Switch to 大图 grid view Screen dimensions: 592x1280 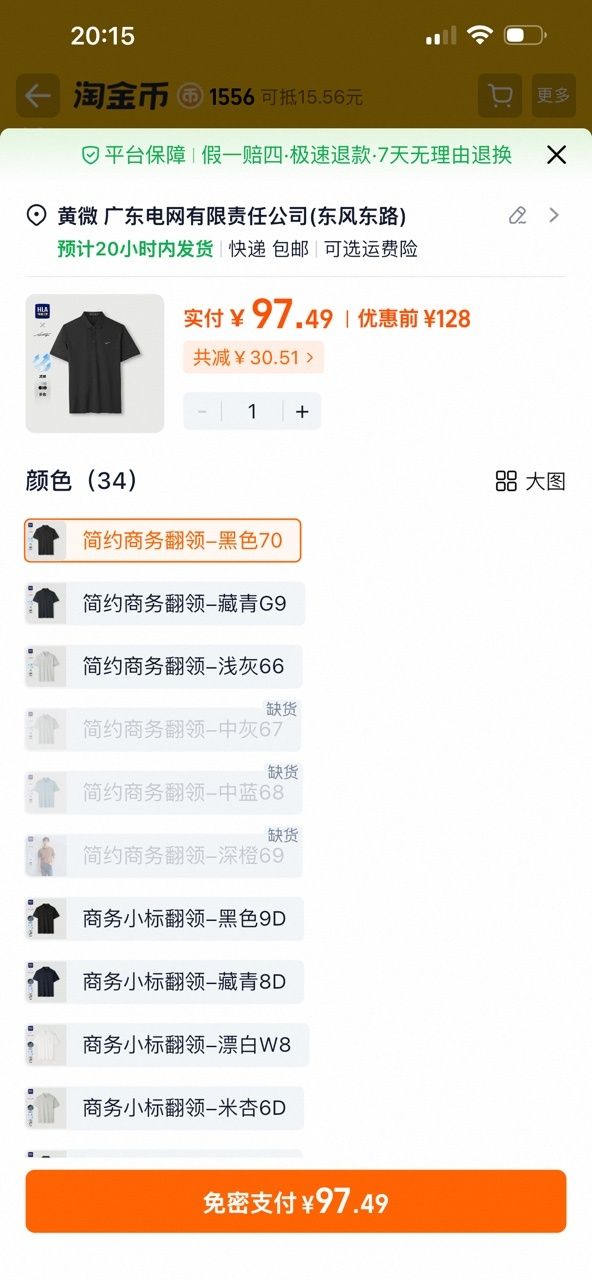click(531, 481)
